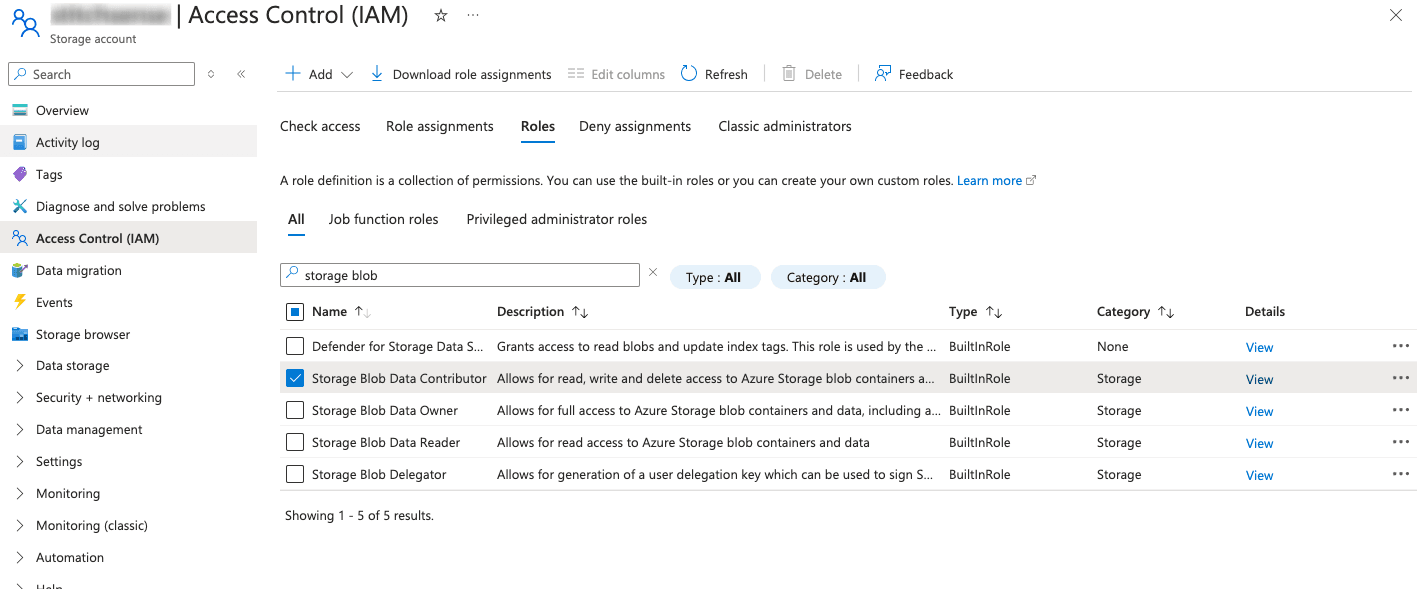Expand the Security + networking section
The height and width of the screenshot is (589, 1427).
[x=98, y=397]
